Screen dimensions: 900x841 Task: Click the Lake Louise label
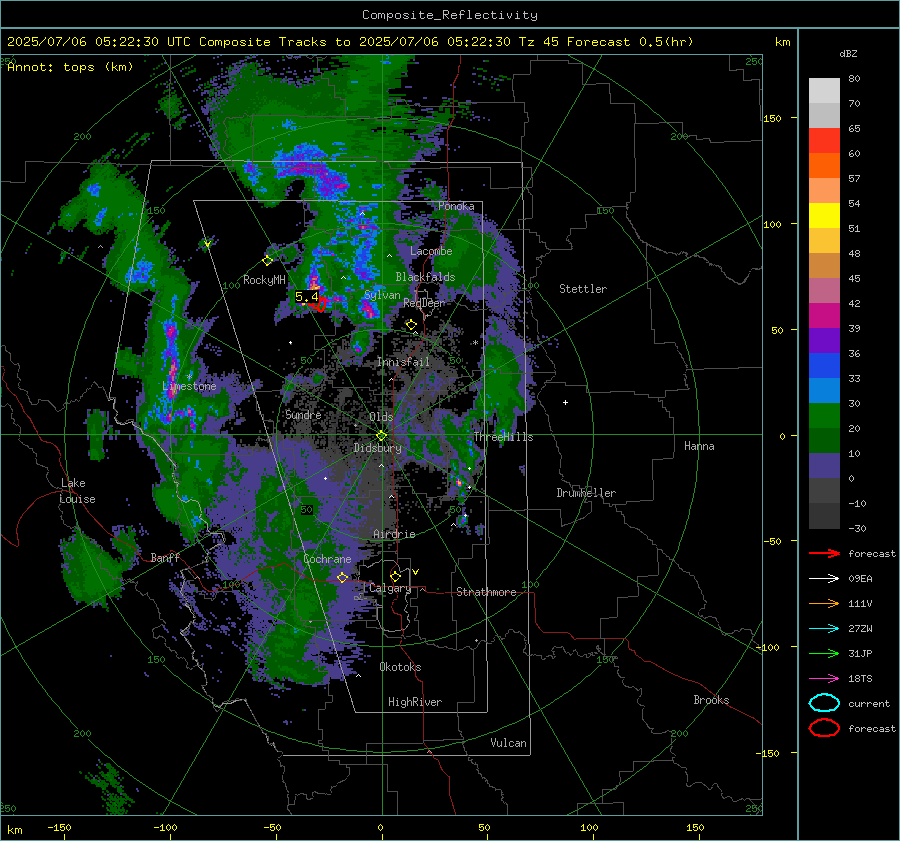(77, 491)
